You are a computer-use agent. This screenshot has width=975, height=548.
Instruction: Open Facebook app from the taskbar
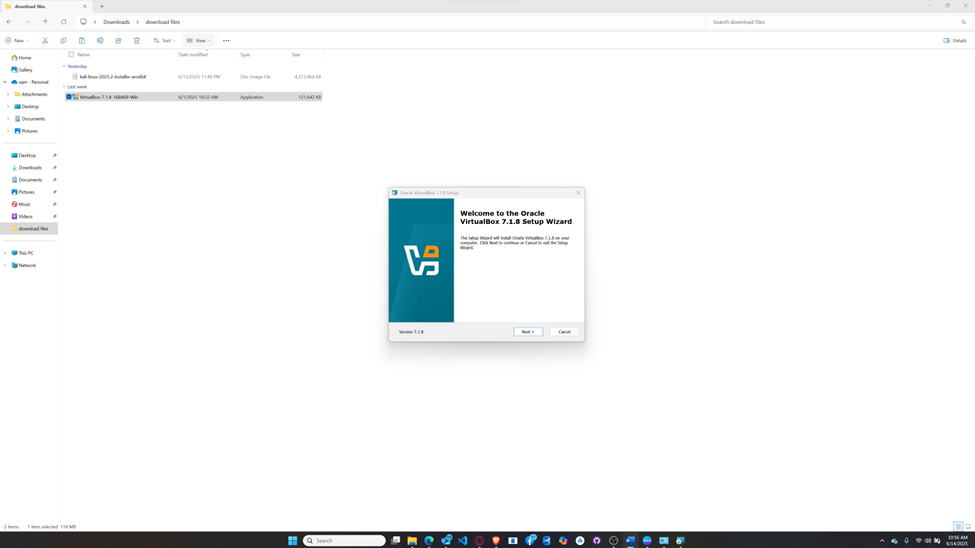coord(530,541)
